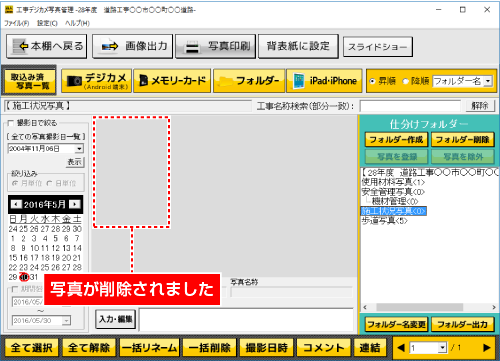The height and width of the screenshot is (361, 500).
Task: Go to previous month in calendar
Action: [16, 204]
